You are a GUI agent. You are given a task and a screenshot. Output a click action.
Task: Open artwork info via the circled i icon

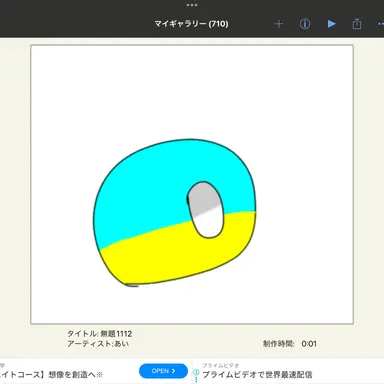click(305, 24)
